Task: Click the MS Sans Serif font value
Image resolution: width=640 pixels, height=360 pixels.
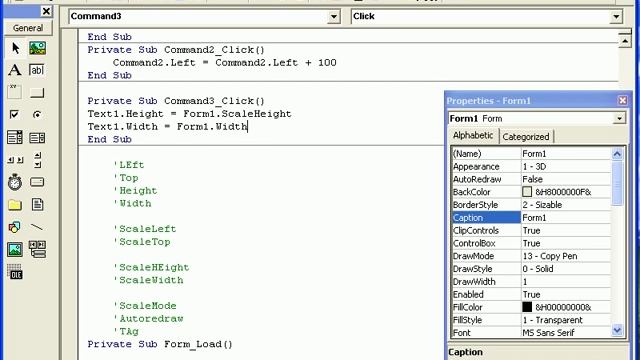Action: coord(548,333)
